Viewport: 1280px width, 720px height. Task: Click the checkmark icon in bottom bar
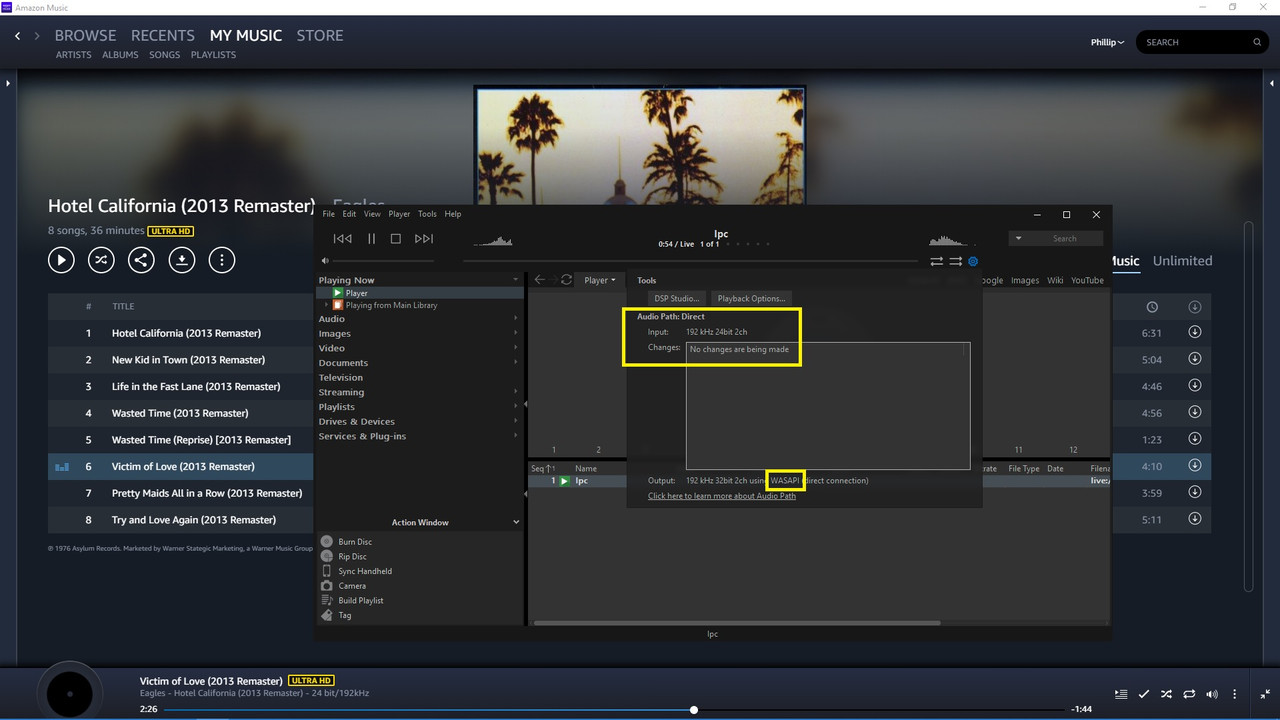coord(1143,694)
